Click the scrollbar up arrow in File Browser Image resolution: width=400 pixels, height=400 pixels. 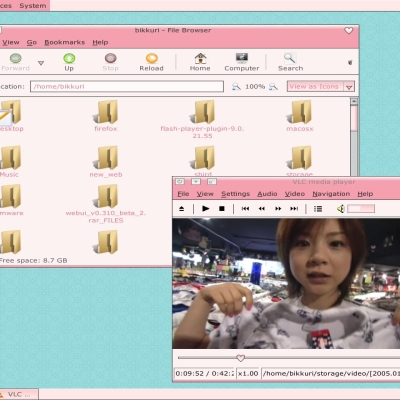coord(354,101)
